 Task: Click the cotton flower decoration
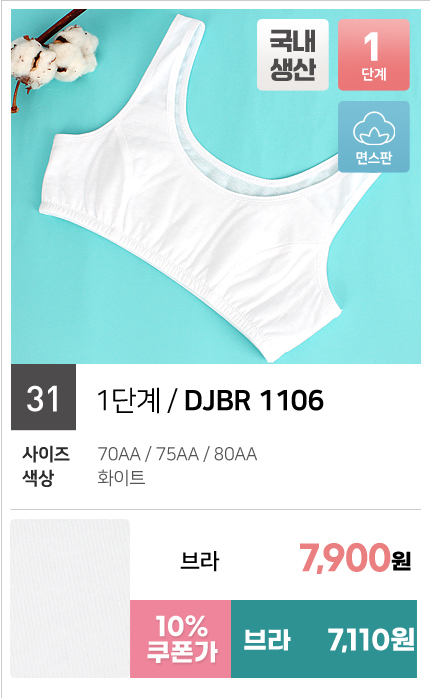click(51, 57)
